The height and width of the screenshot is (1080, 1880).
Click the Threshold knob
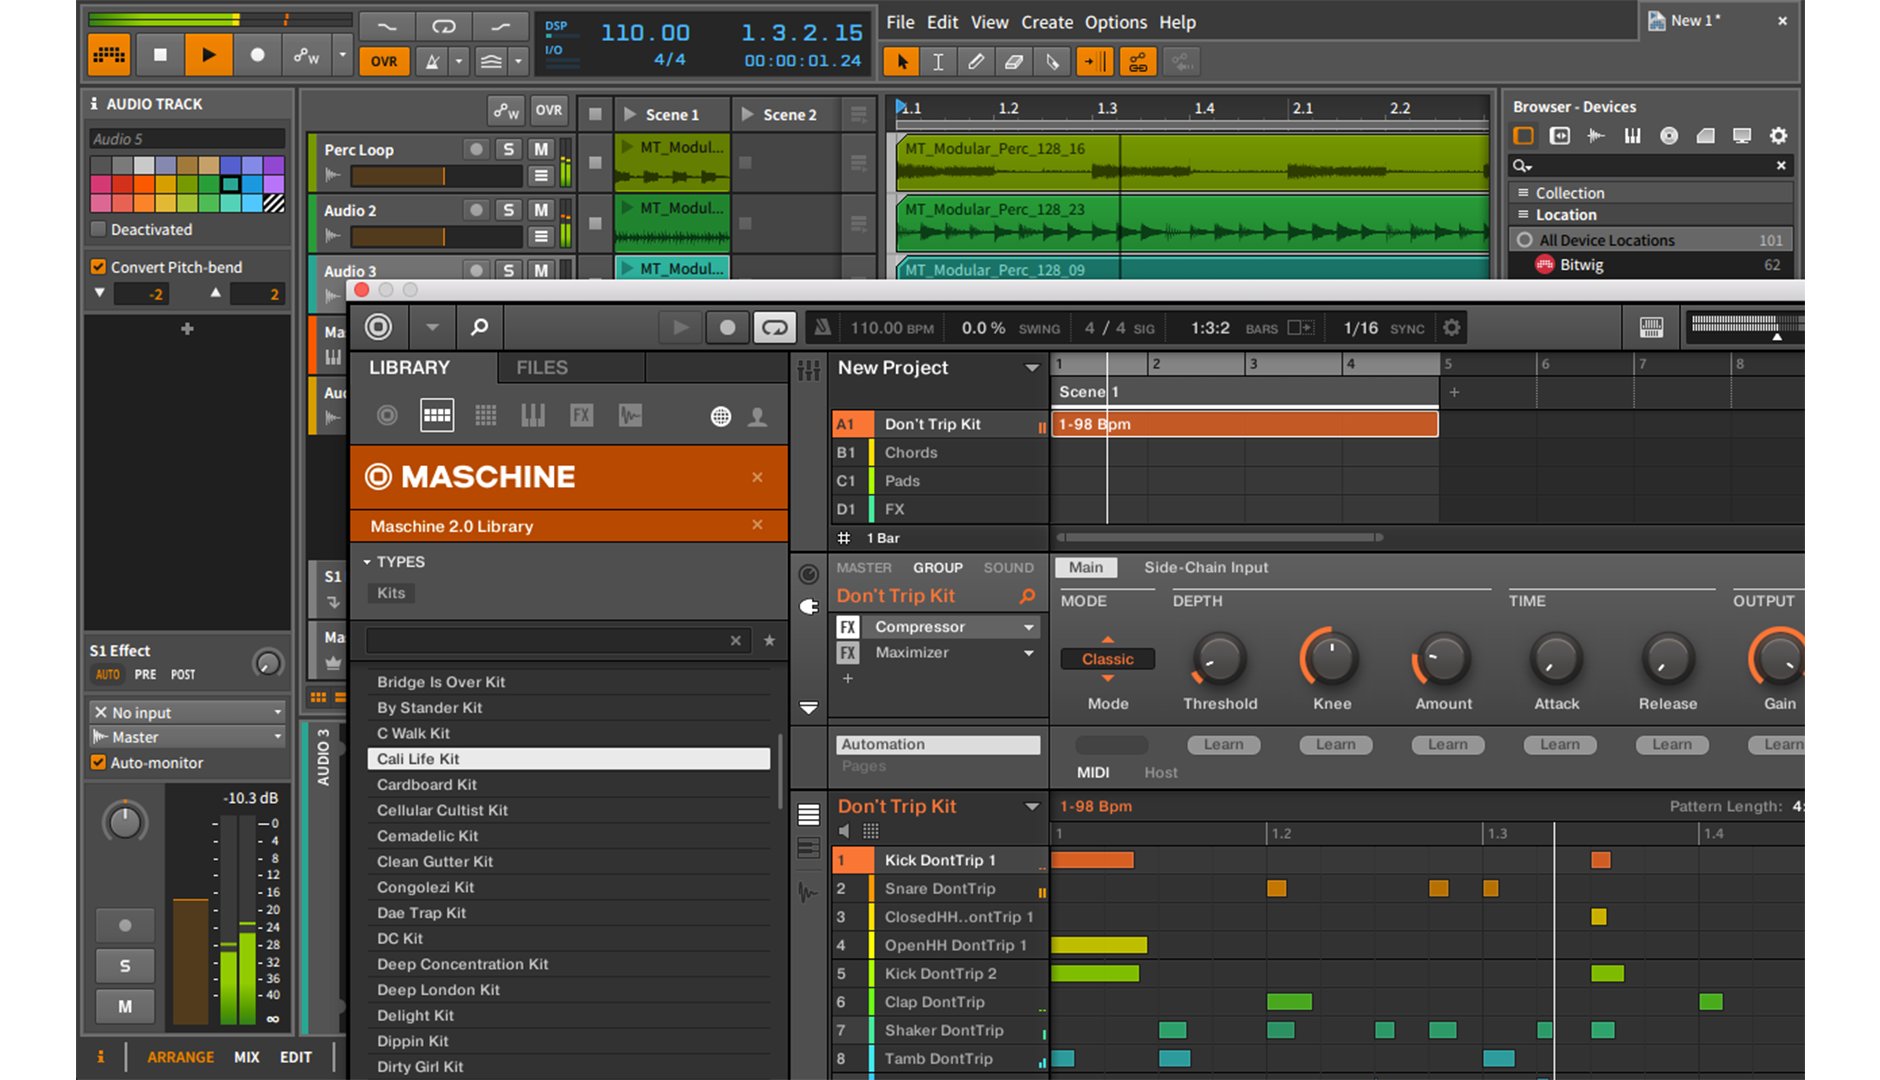[1219, 660]
